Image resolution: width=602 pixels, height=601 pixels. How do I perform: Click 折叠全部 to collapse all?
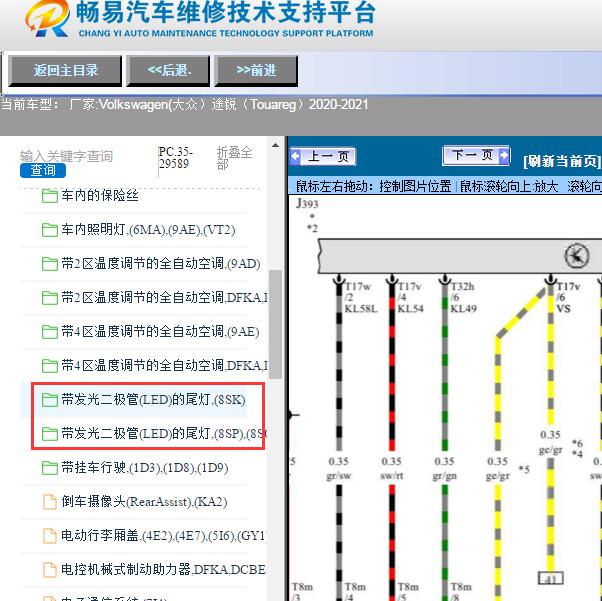[x=234, y=157]
